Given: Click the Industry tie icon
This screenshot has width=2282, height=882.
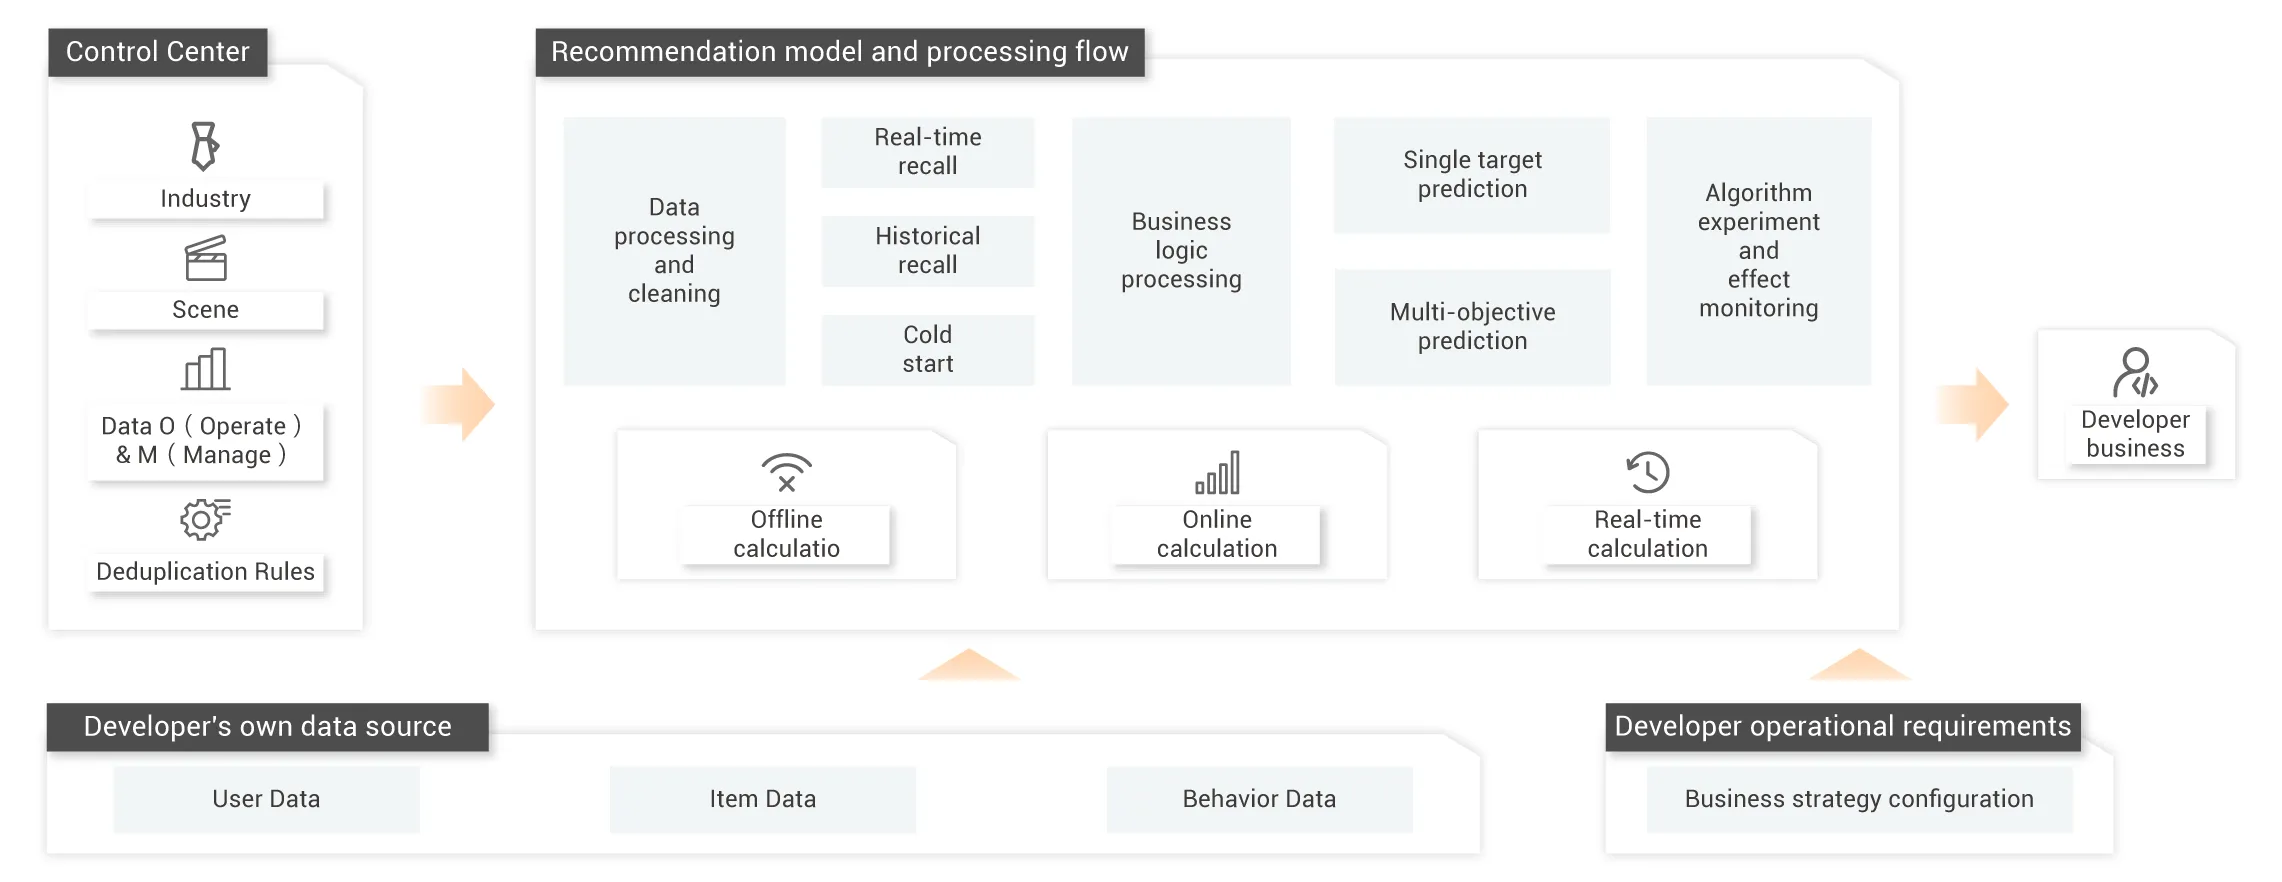Looking at the screenshot, I should click(205, 146).
